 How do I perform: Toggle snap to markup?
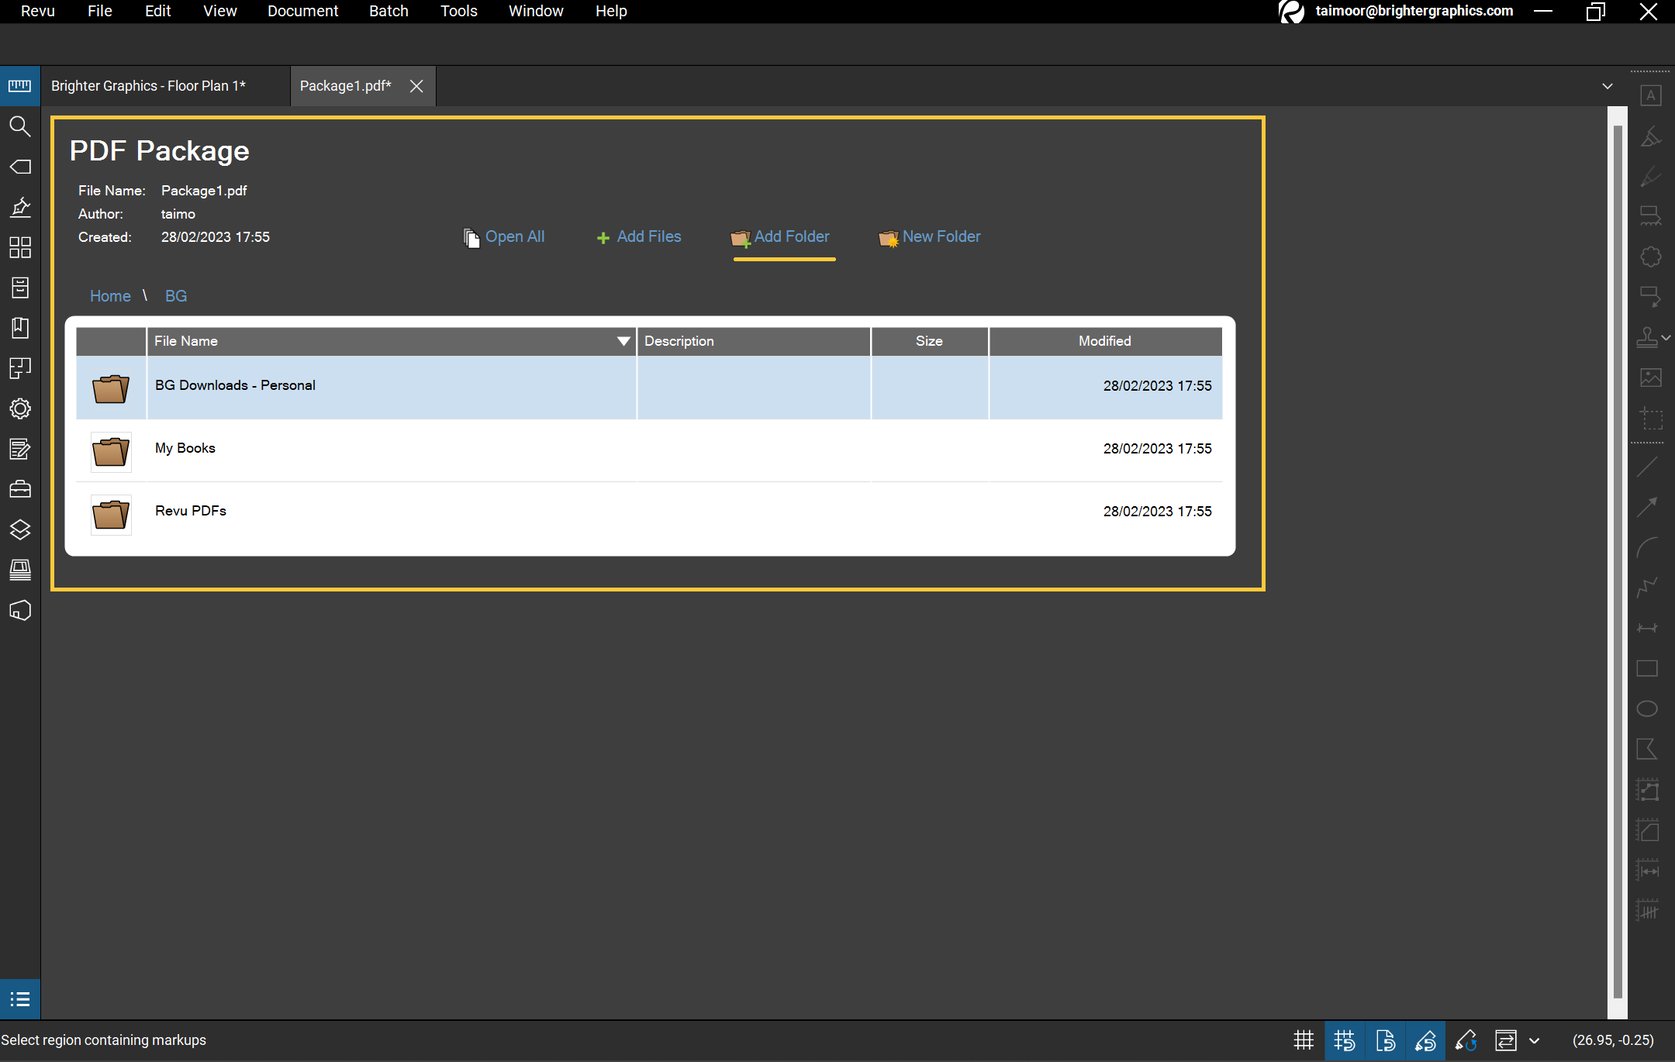1426,1040
